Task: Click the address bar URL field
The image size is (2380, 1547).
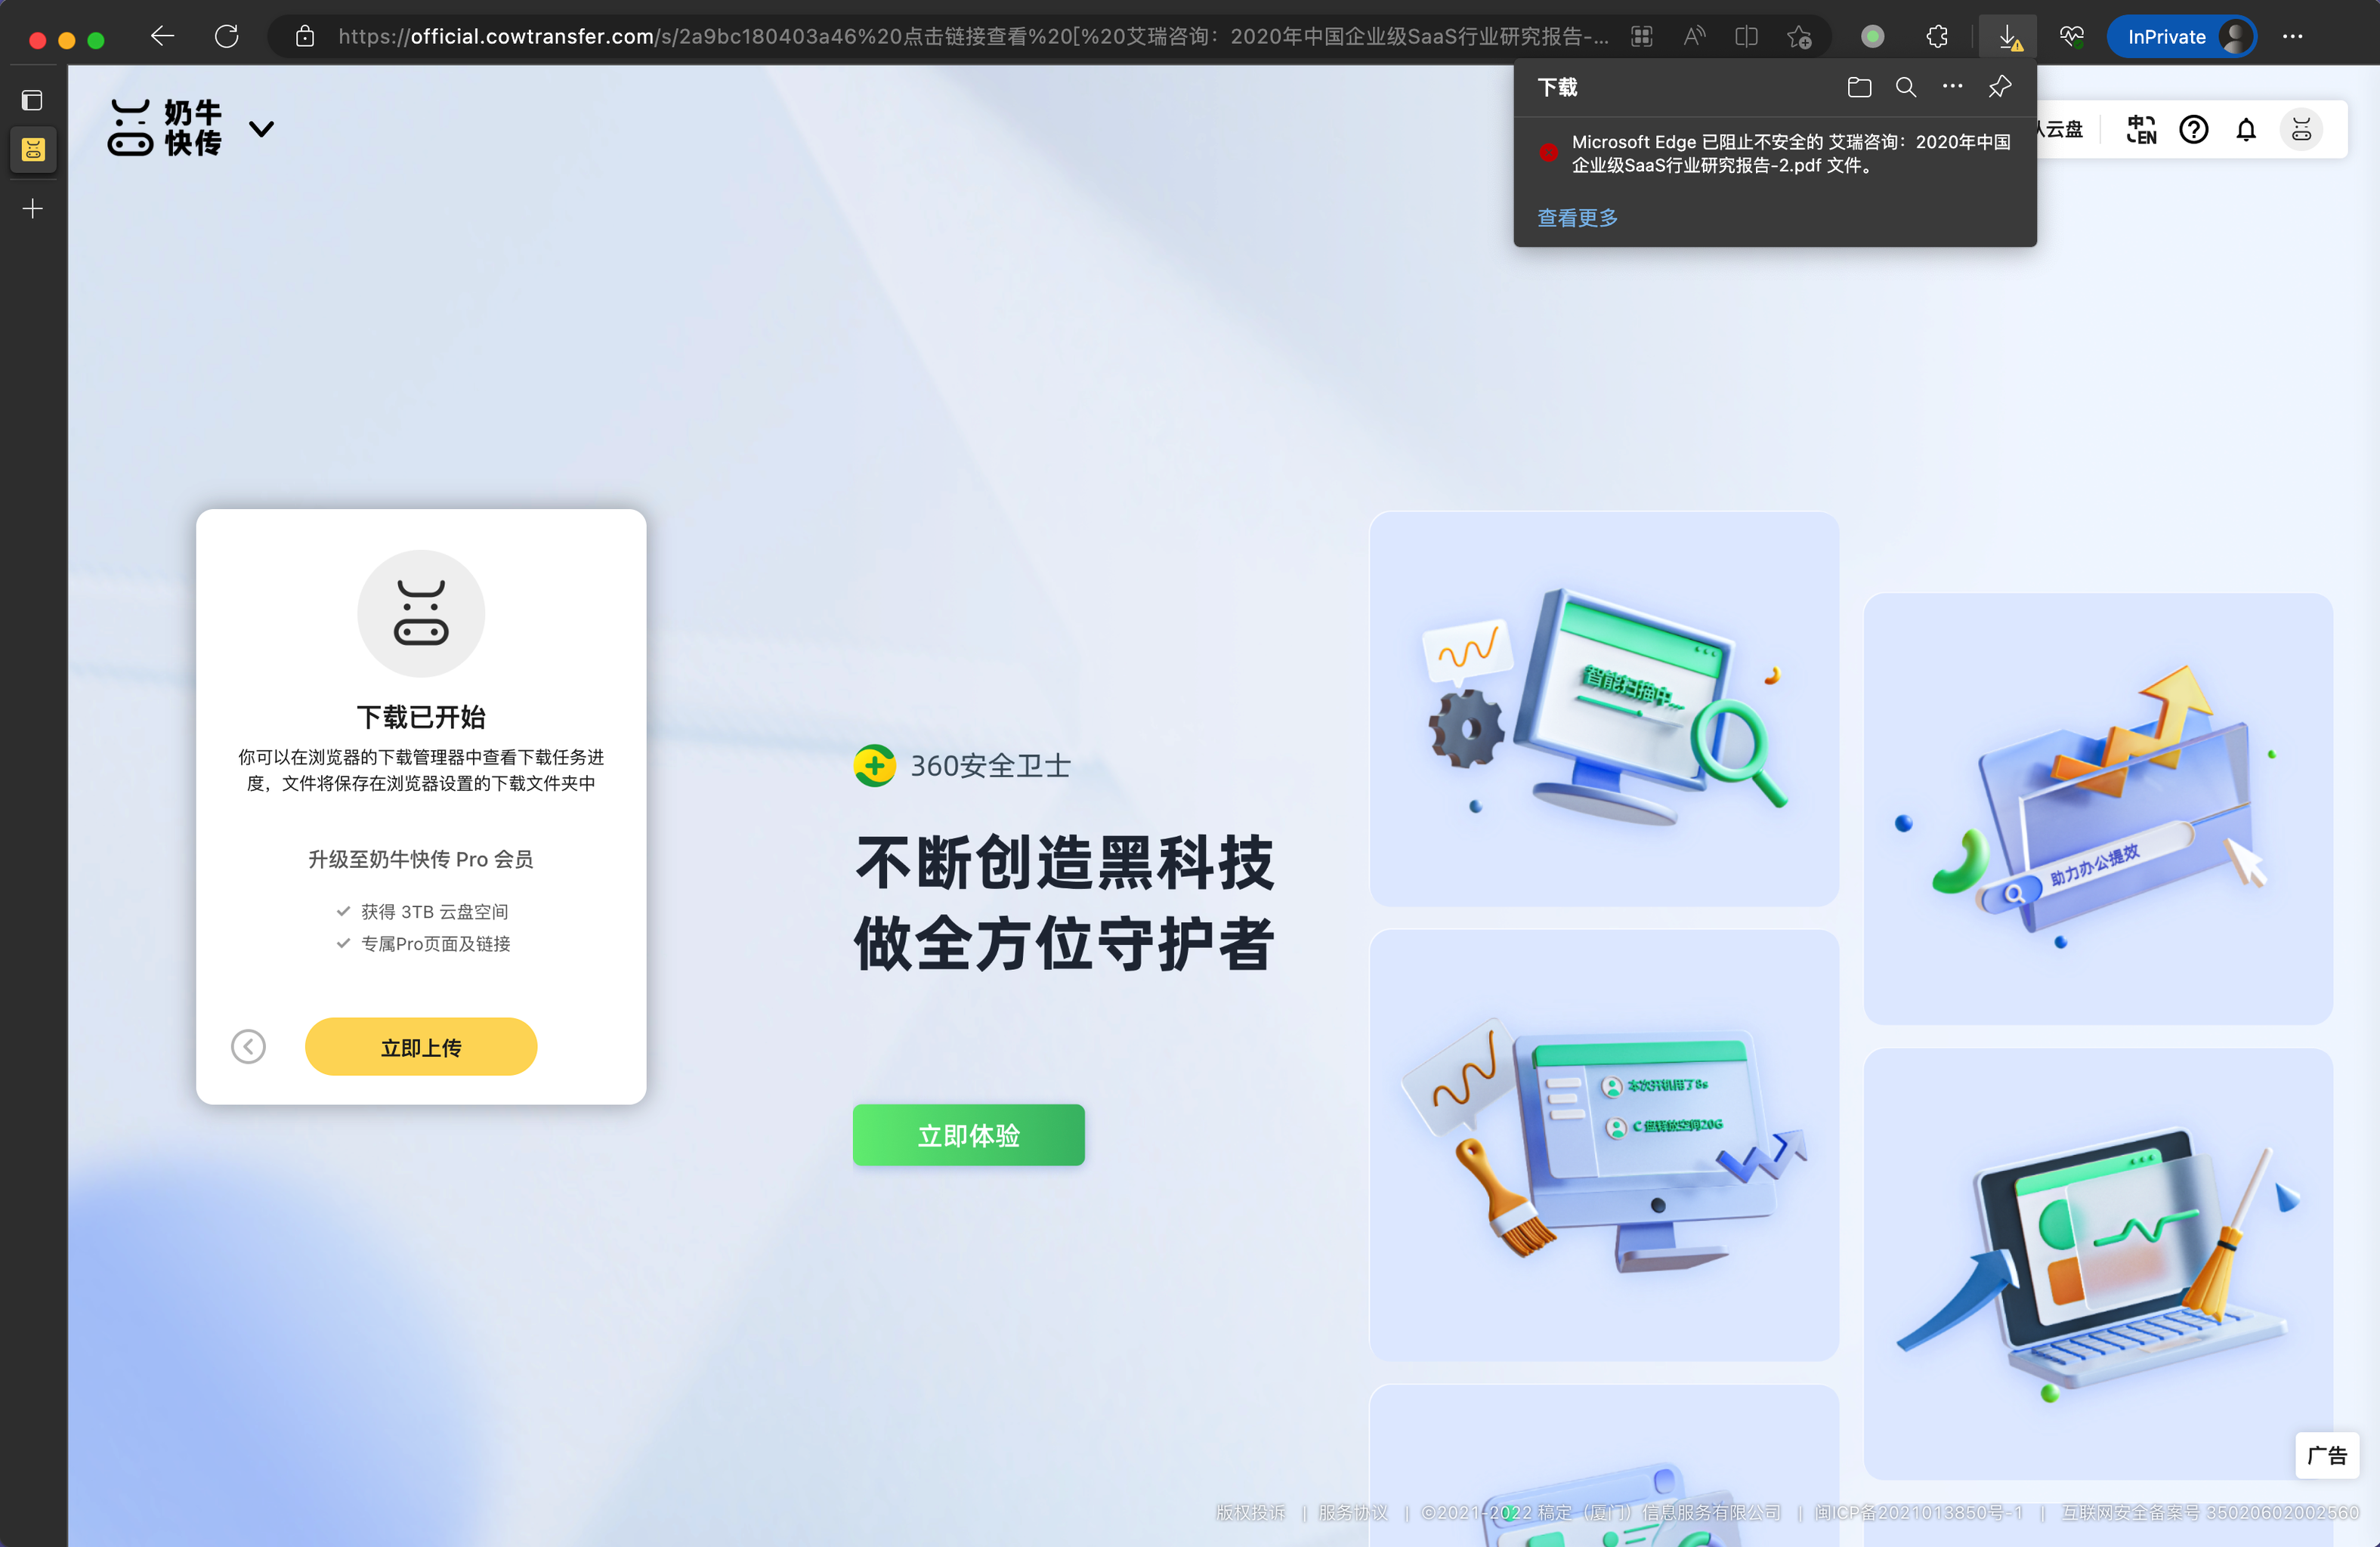Action: click(972, 37)
